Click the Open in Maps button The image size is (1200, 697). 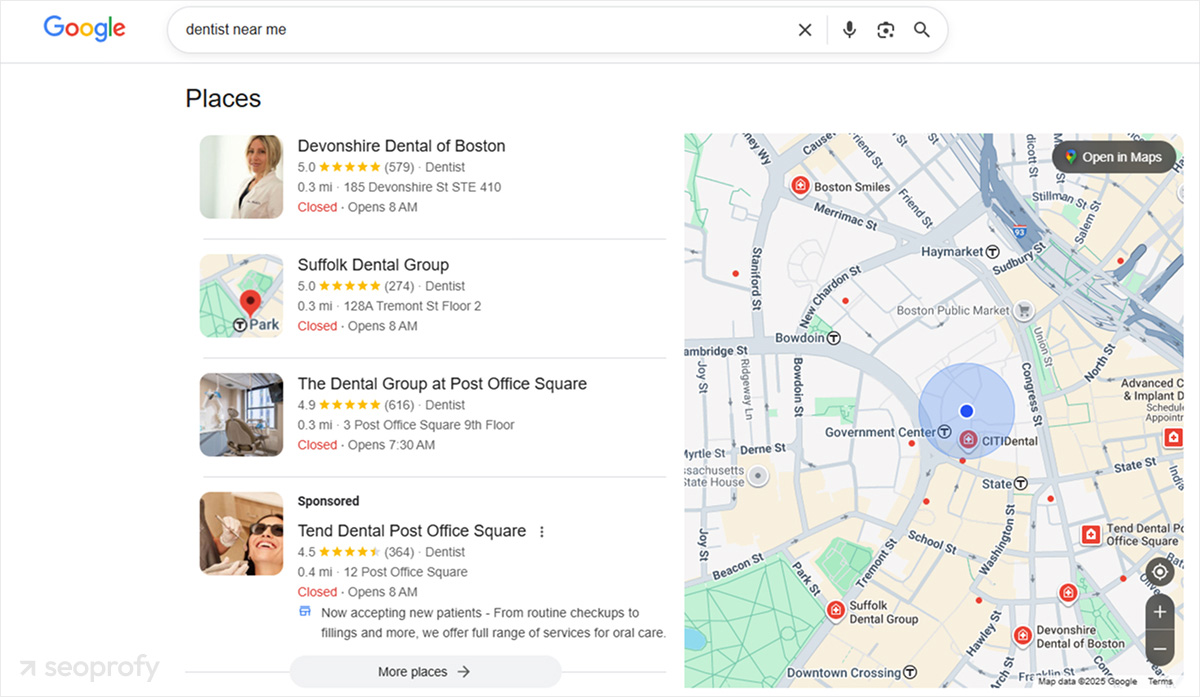[1114, 157]
